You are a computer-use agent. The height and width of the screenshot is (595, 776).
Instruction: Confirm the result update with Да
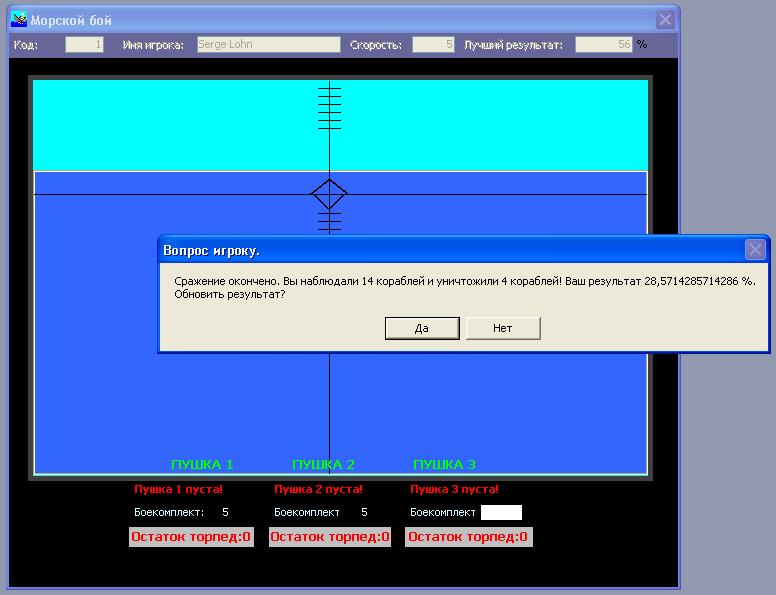click(x=422, y=328)
